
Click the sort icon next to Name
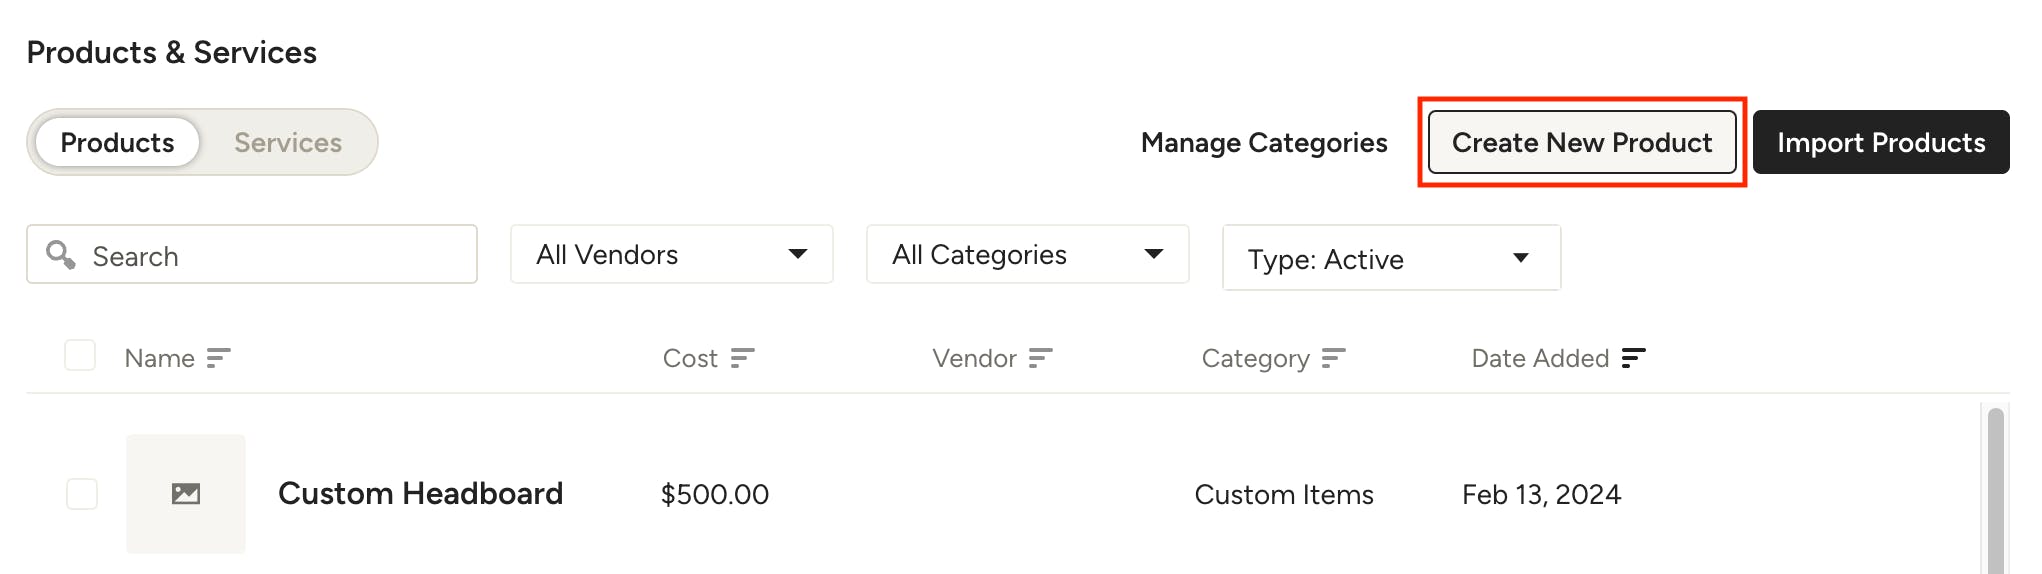tap(218, 358)
